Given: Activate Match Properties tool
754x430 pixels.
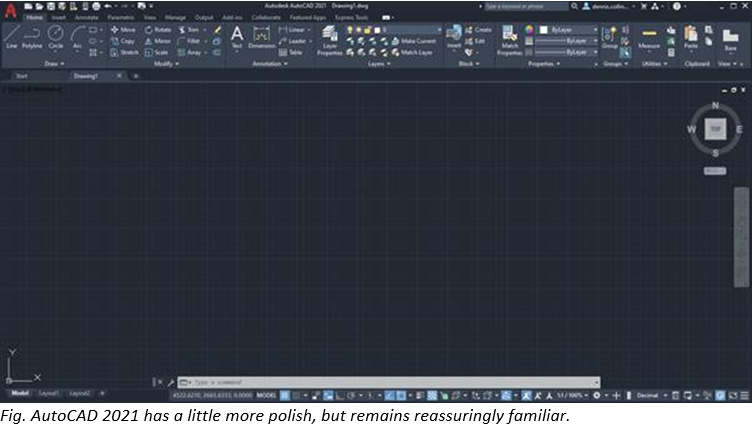Looking at the screenshot, I should click(509, 41).
